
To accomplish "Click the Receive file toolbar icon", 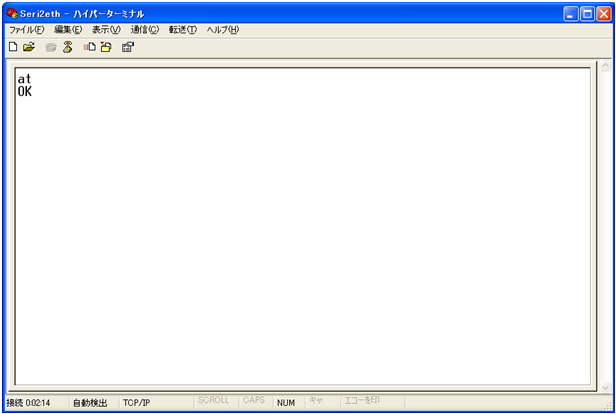I will pos(105,47).
